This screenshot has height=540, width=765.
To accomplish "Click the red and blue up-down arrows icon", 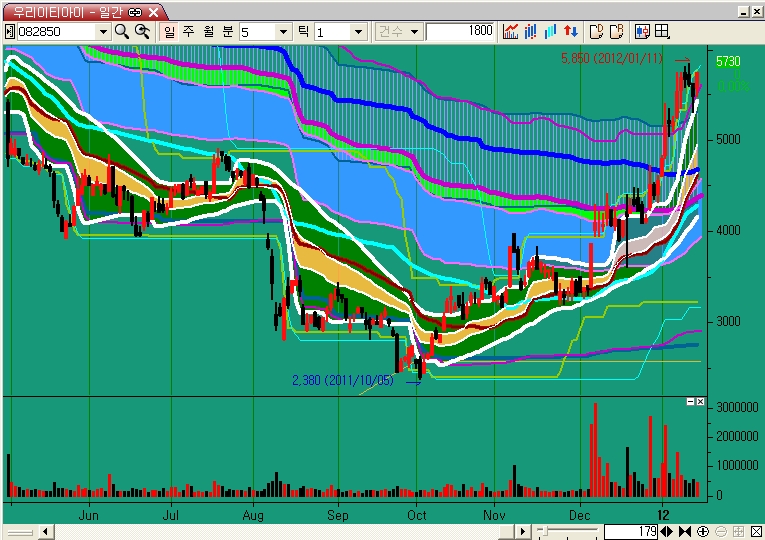I will [x=570, y=31].
